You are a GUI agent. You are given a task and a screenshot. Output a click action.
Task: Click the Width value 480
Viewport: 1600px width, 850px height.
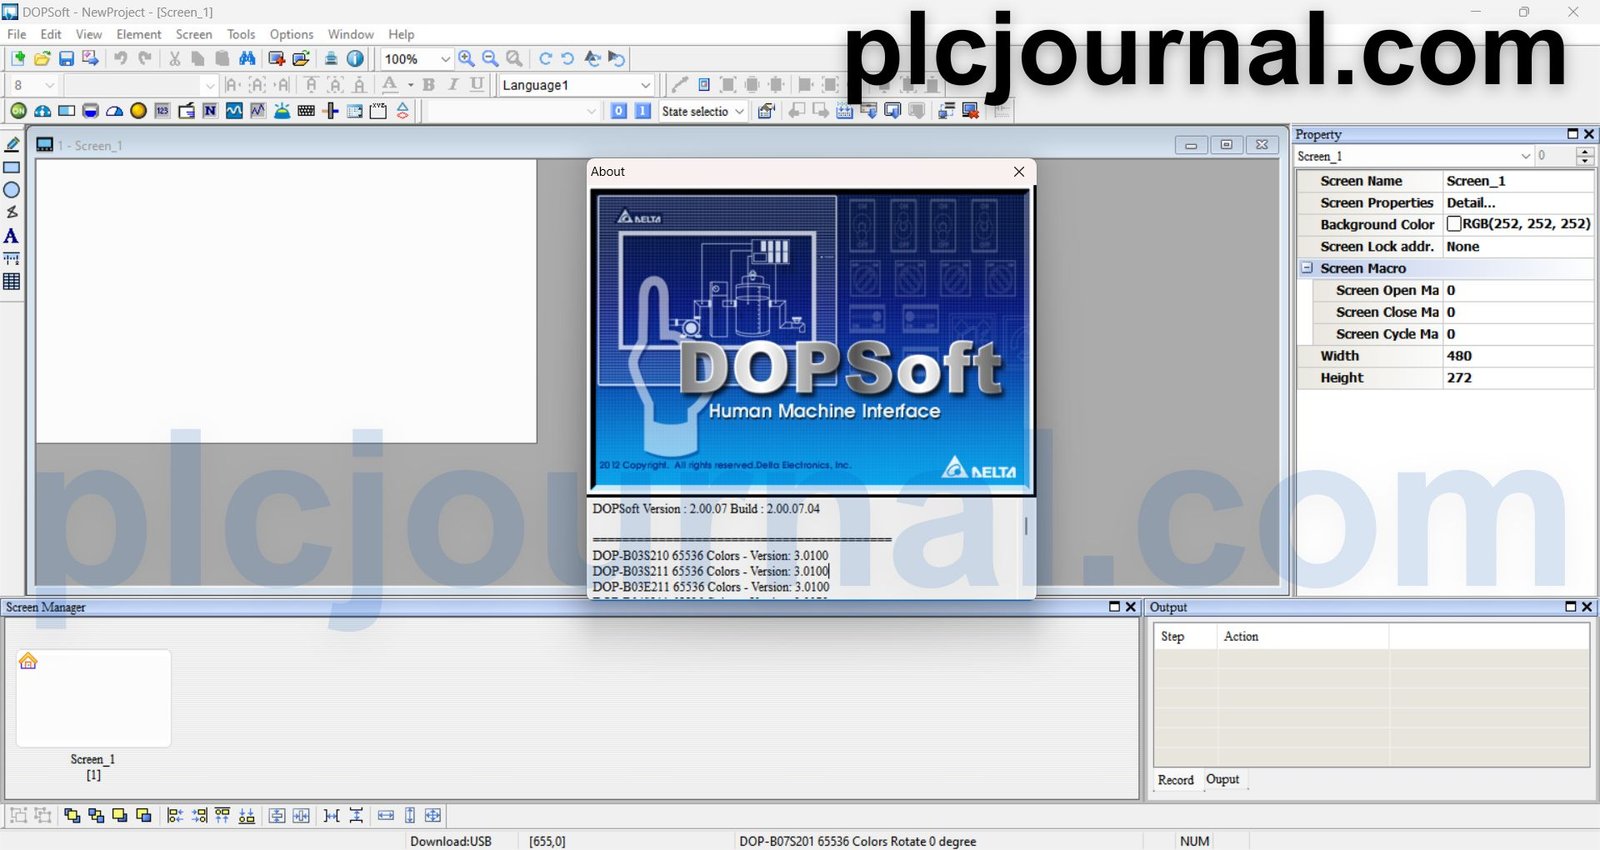[1518, 356]
